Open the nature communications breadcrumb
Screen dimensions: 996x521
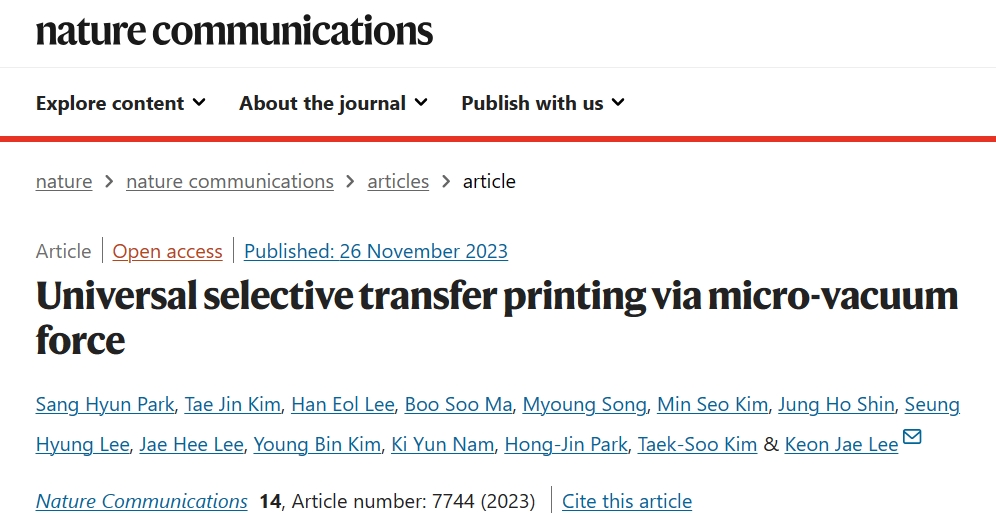229,182
